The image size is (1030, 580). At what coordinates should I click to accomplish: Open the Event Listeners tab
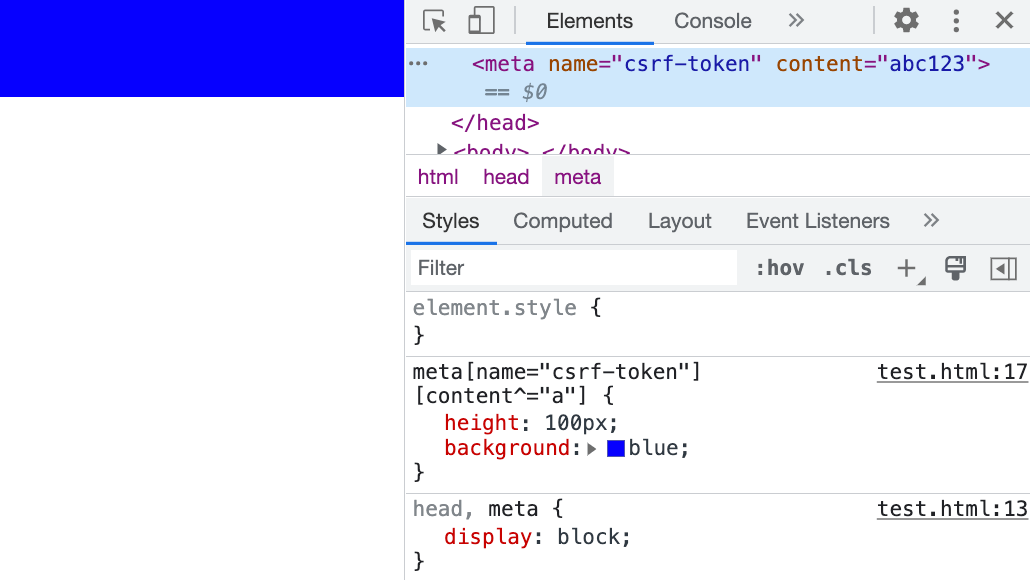tap(817, 221)
